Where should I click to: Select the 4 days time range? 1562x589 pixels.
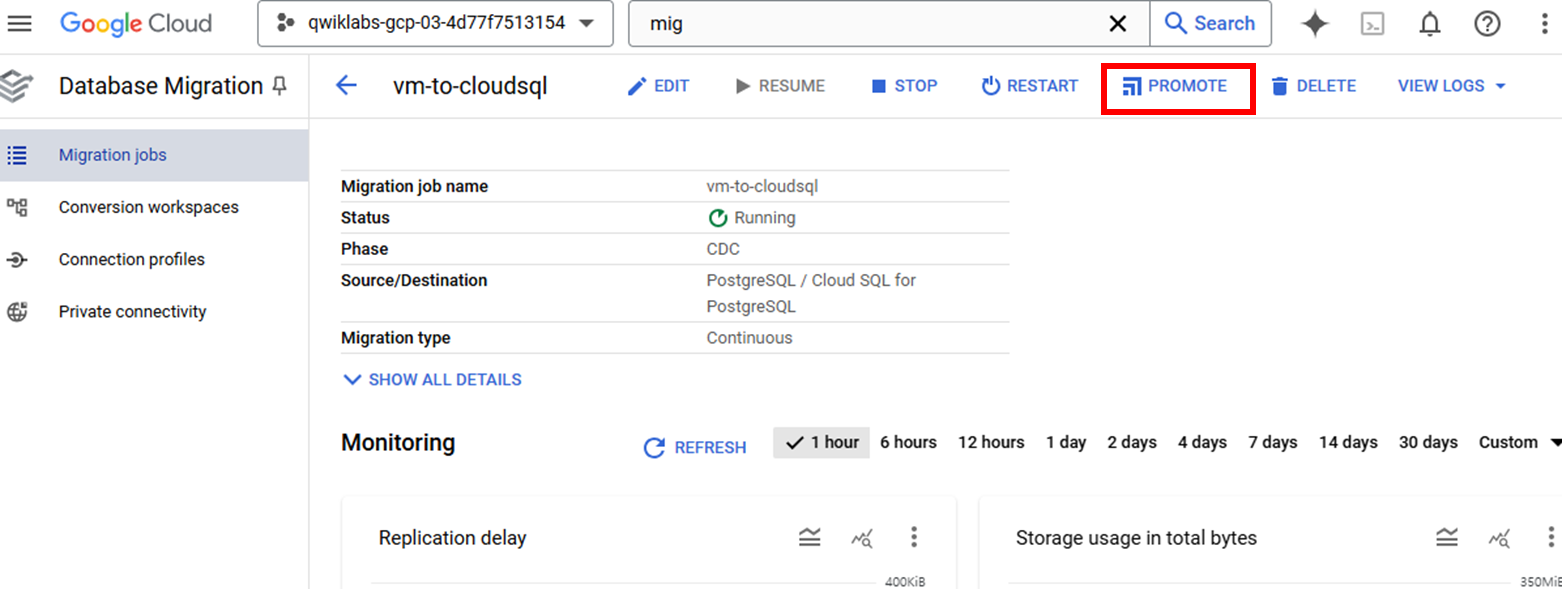pyautogui.click(x=1202, y=442)
